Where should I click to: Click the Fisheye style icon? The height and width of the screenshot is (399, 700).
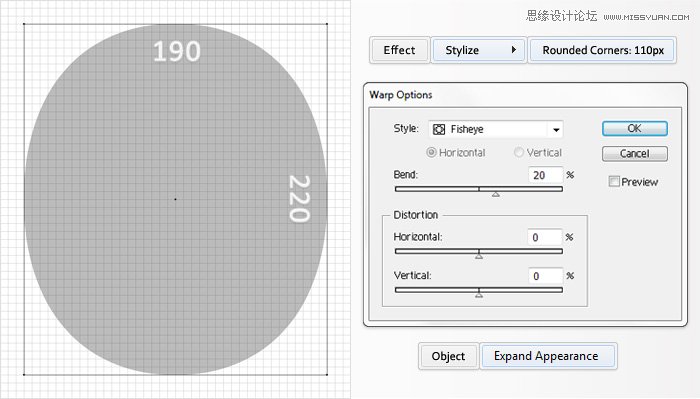click(x=439, y=129)
